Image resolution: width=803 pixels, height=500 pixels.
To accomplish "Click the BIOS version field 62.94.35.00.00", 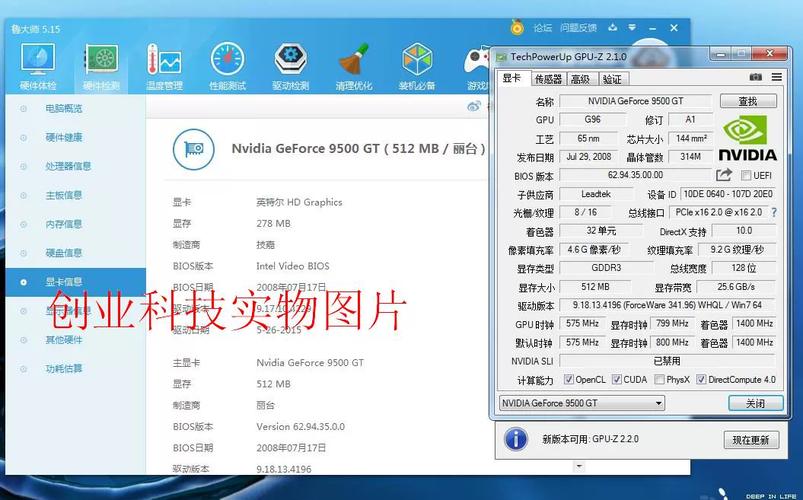I will (x=636, y=175).
